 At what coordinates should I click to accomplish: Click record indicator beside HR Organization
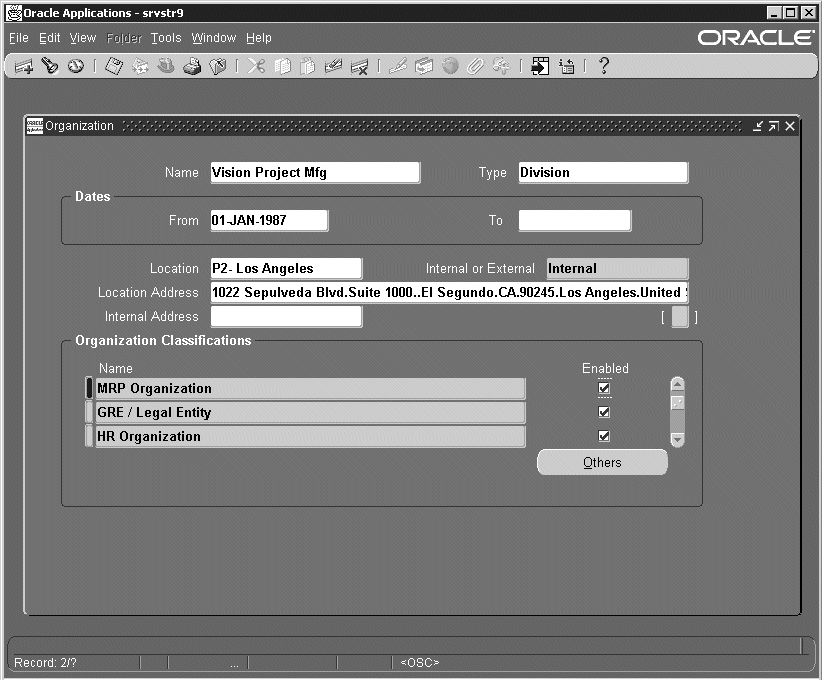point(89,437)
